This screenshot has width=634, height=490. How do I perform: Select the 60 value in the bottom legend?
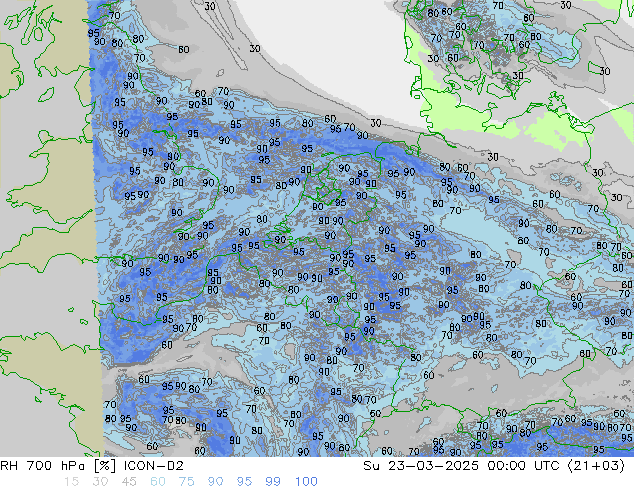[157, 481]
